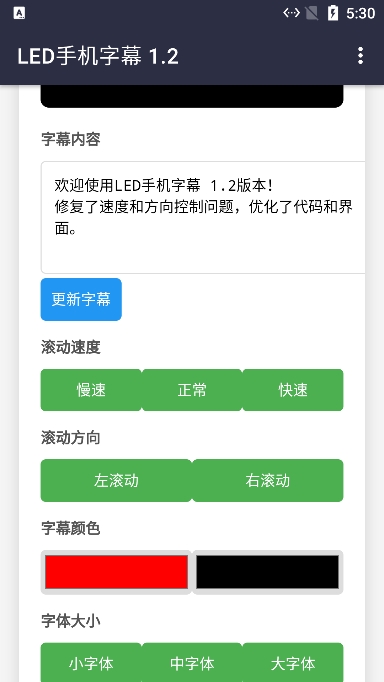Viewport: 384px width, 682px height.
Task: Choose 左滚动 direction
Action: pyautogui.click(x=116, y=480)
